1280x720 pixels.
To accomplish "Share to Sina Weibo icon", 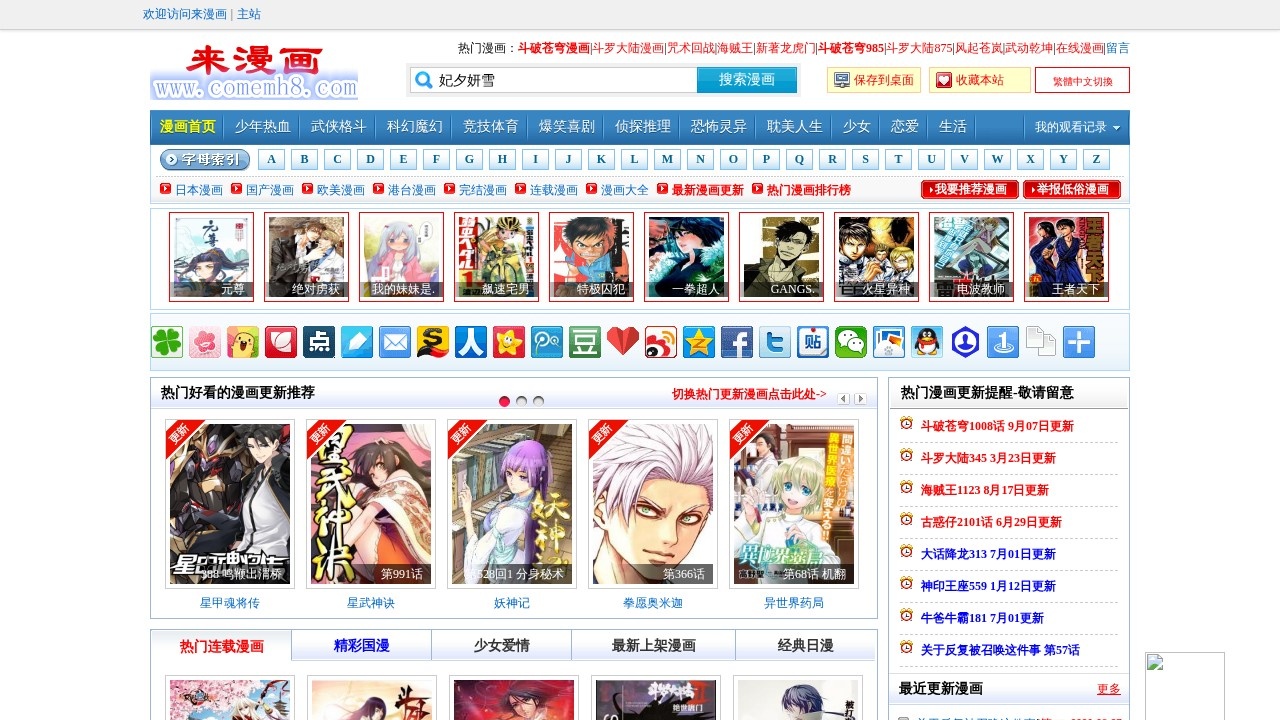I will coord(661,342).
